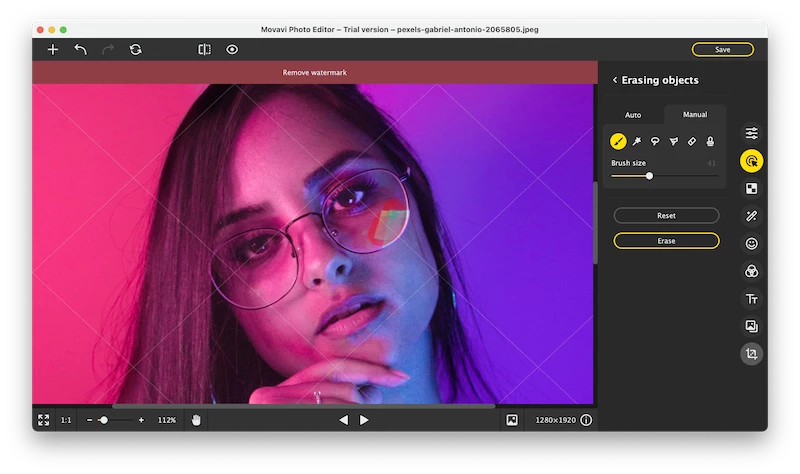Toggle the eye icon to view original
This screenshot has height=474, width=800.
232,49
